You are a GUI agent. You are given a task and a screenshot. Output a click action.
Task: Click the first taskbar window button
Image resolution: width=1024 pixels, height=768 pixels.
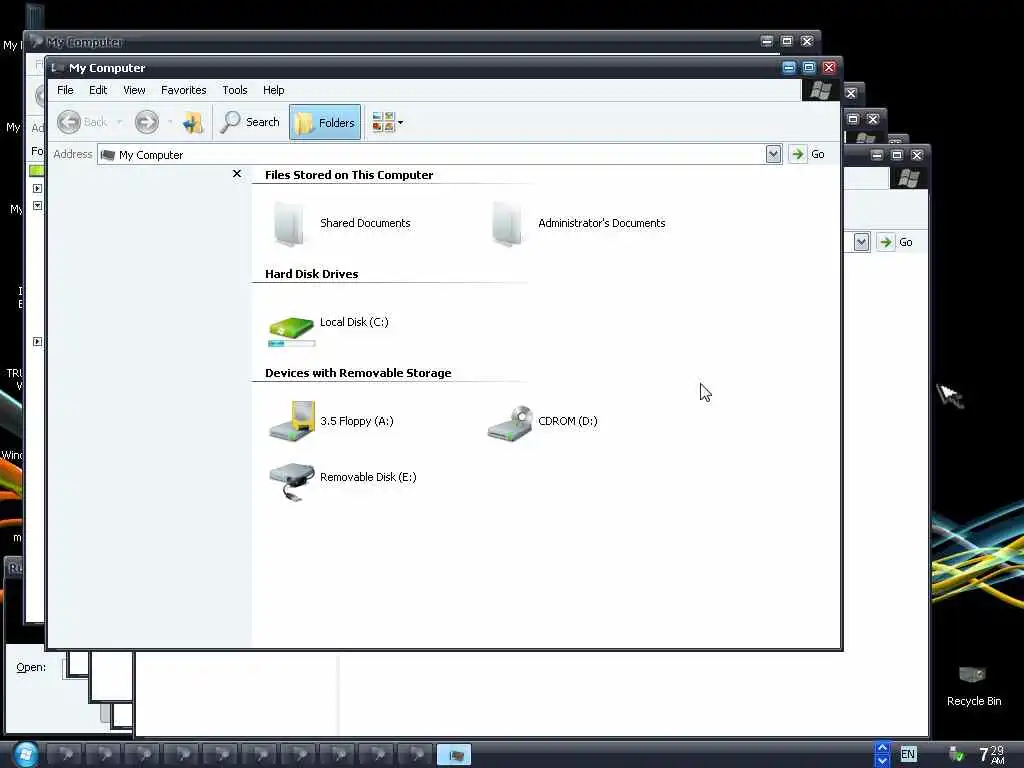pos(64,756)
